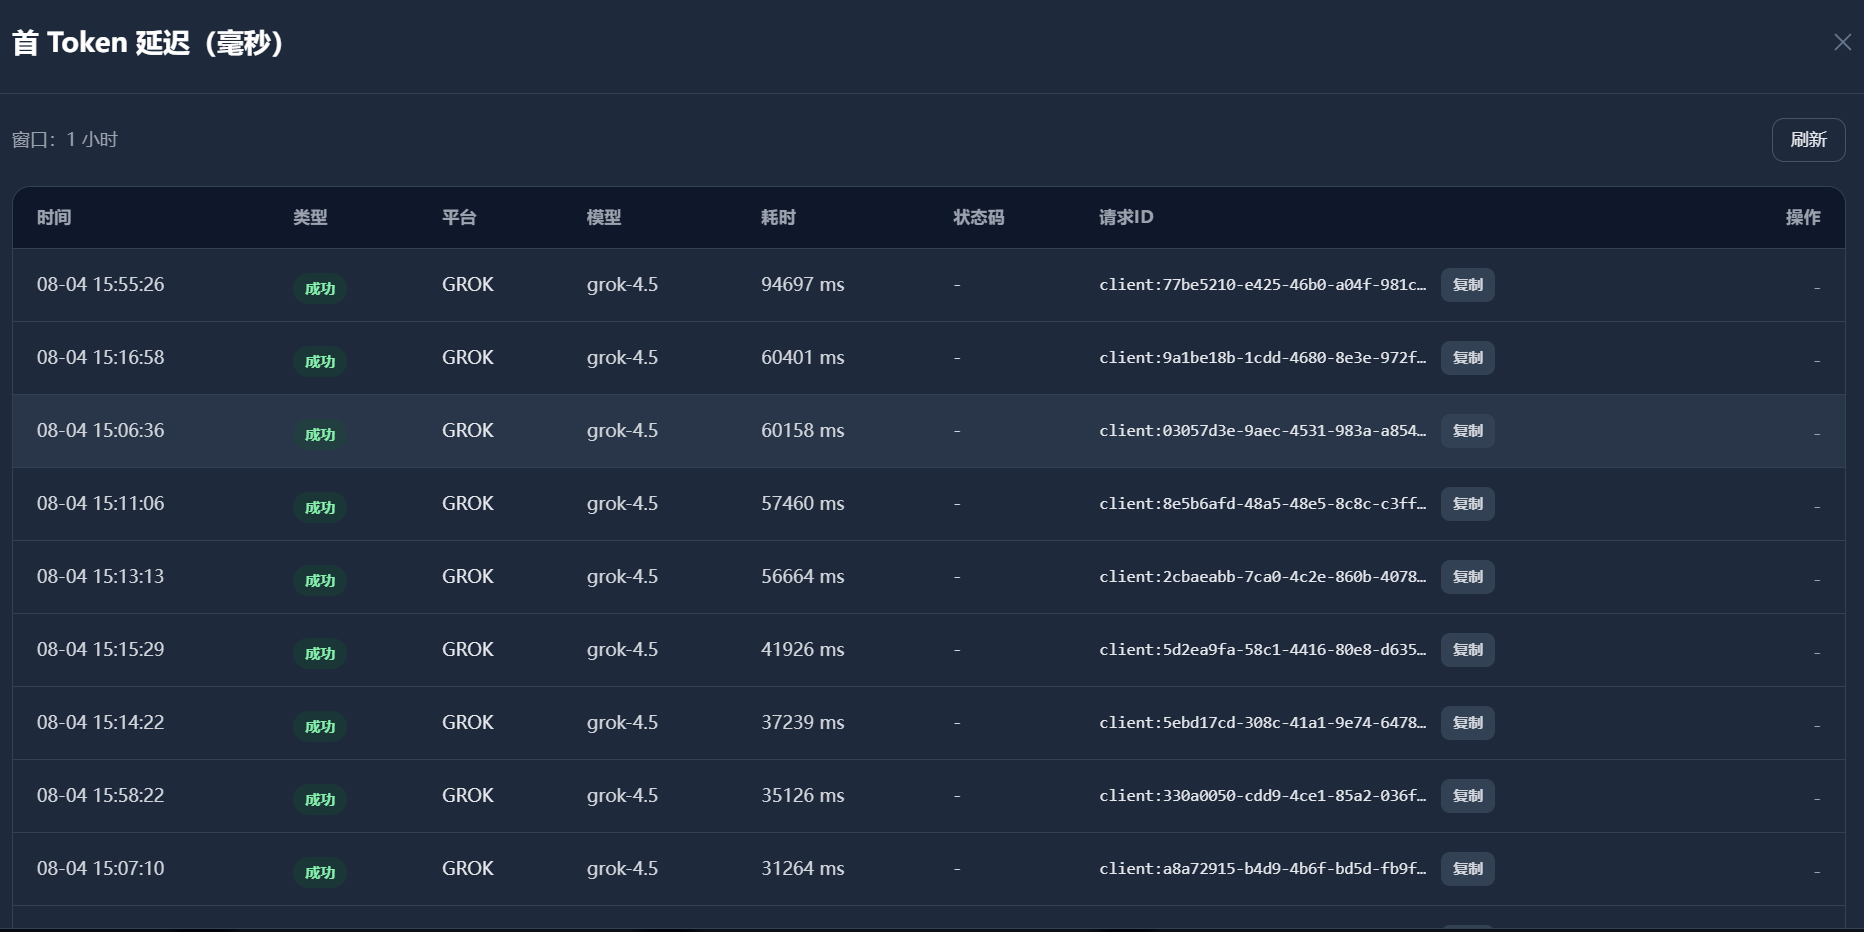Screen dimensions: 1864x932
Task: Click request ID client:9a1be18b-1cdd
Action: tap(1263, 358)
